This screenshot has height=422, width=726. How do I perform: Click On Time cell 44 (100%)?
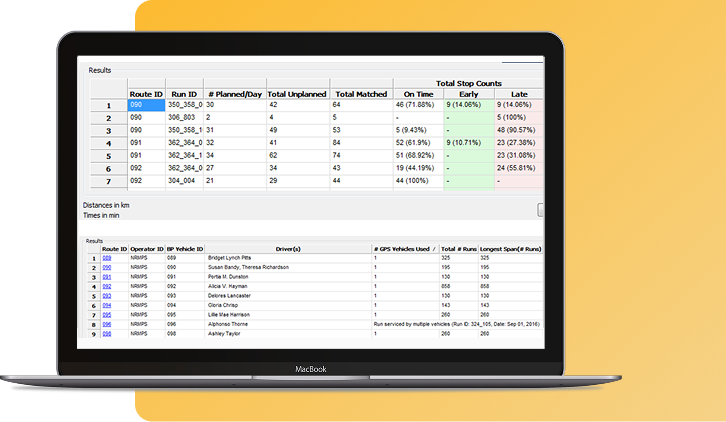[418, 182]
